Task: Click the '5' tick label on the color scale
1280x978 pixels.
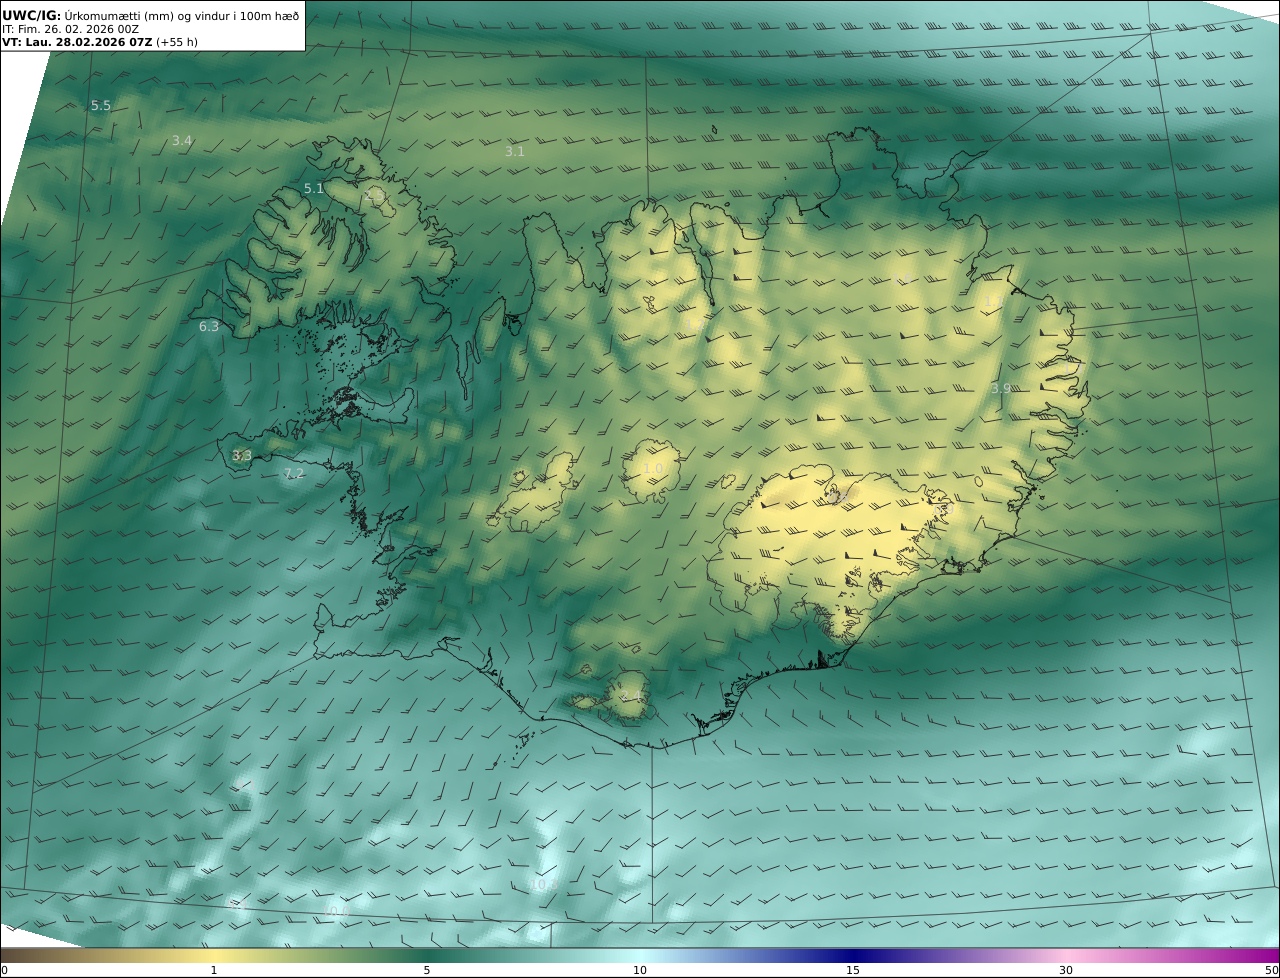Action: [427, 970]
